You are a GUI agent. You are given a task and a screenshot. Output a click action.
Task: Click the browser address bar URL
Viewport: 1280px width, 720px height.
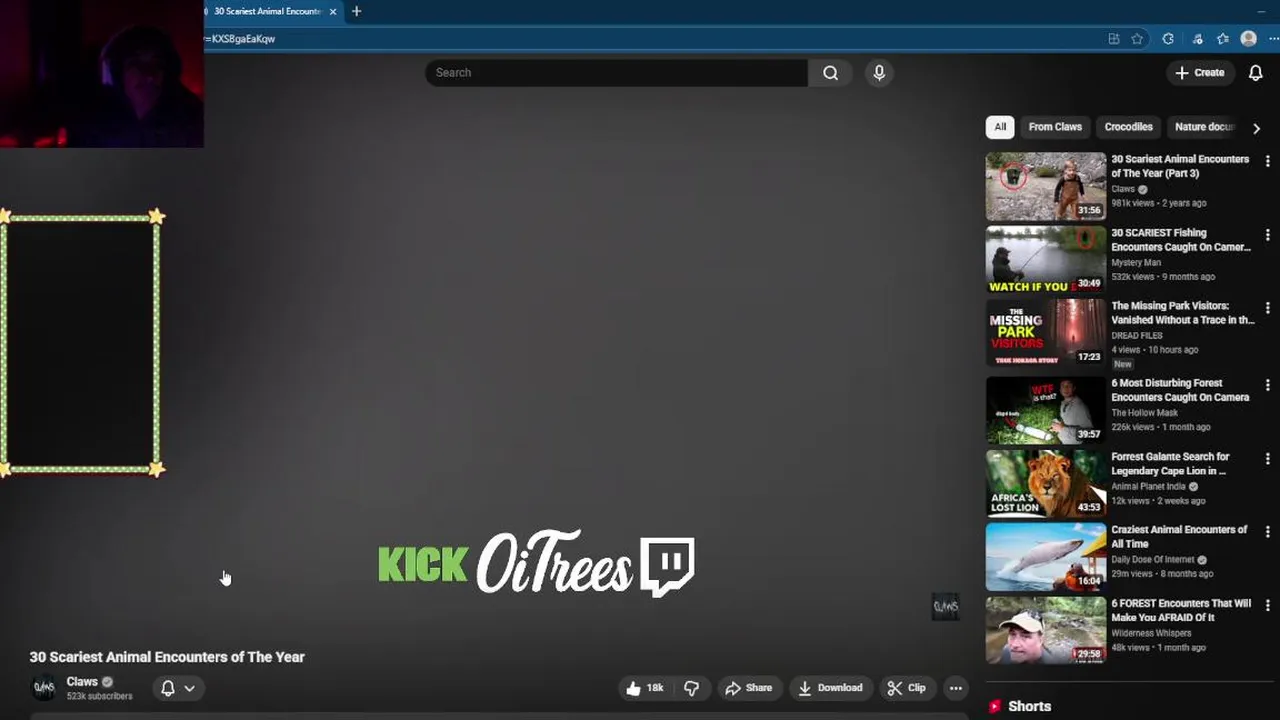pyautogui.click(x=240, y=39)
